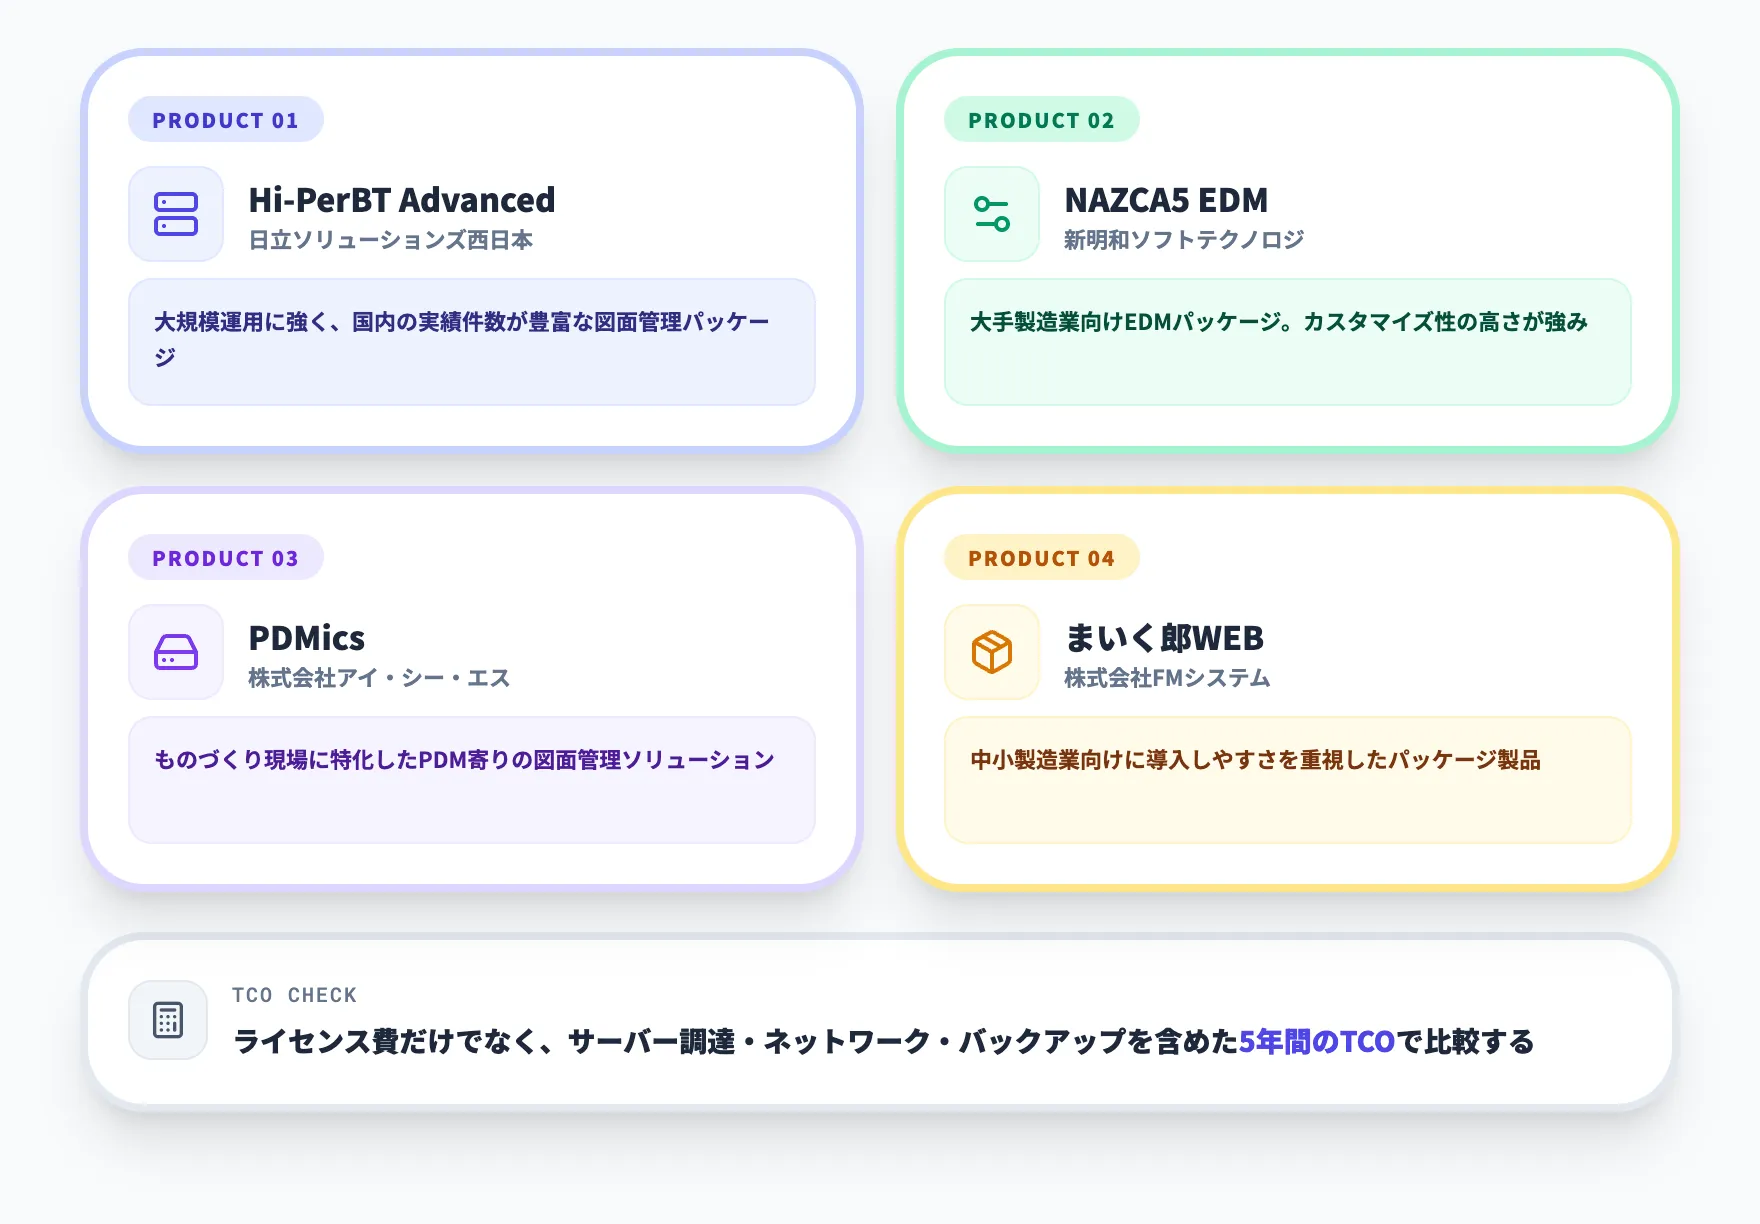The height and width of the screenshot is (1224, 1760).
Task: Select the green icon tile on the NAZCA5 card
Action: [x=991, y=214]
